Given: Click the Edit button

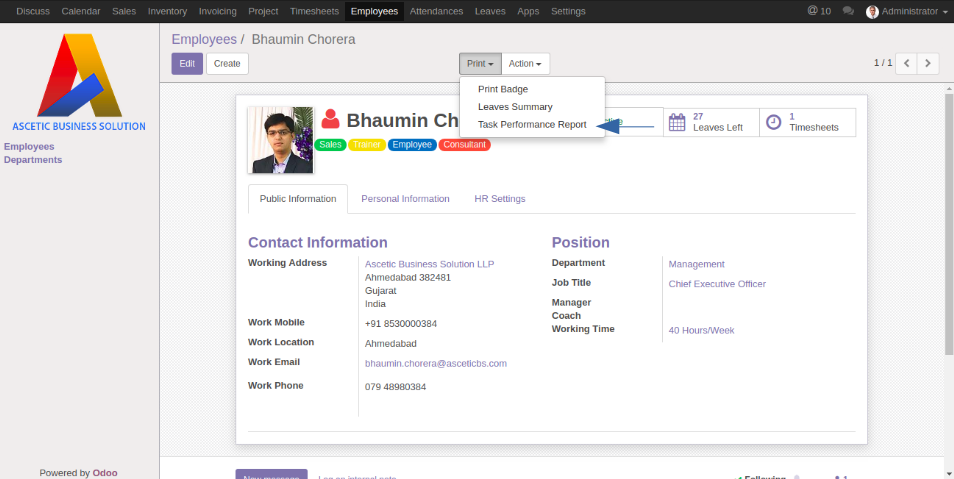Looking at the screenshot, I should click(187, 63).
